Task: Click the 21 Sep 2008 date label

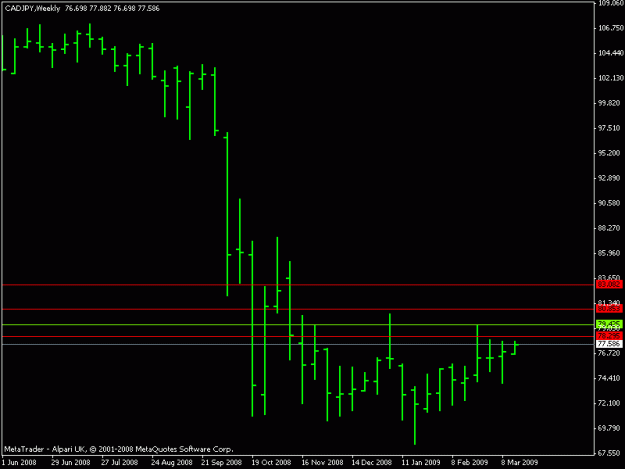Action: 222,463
